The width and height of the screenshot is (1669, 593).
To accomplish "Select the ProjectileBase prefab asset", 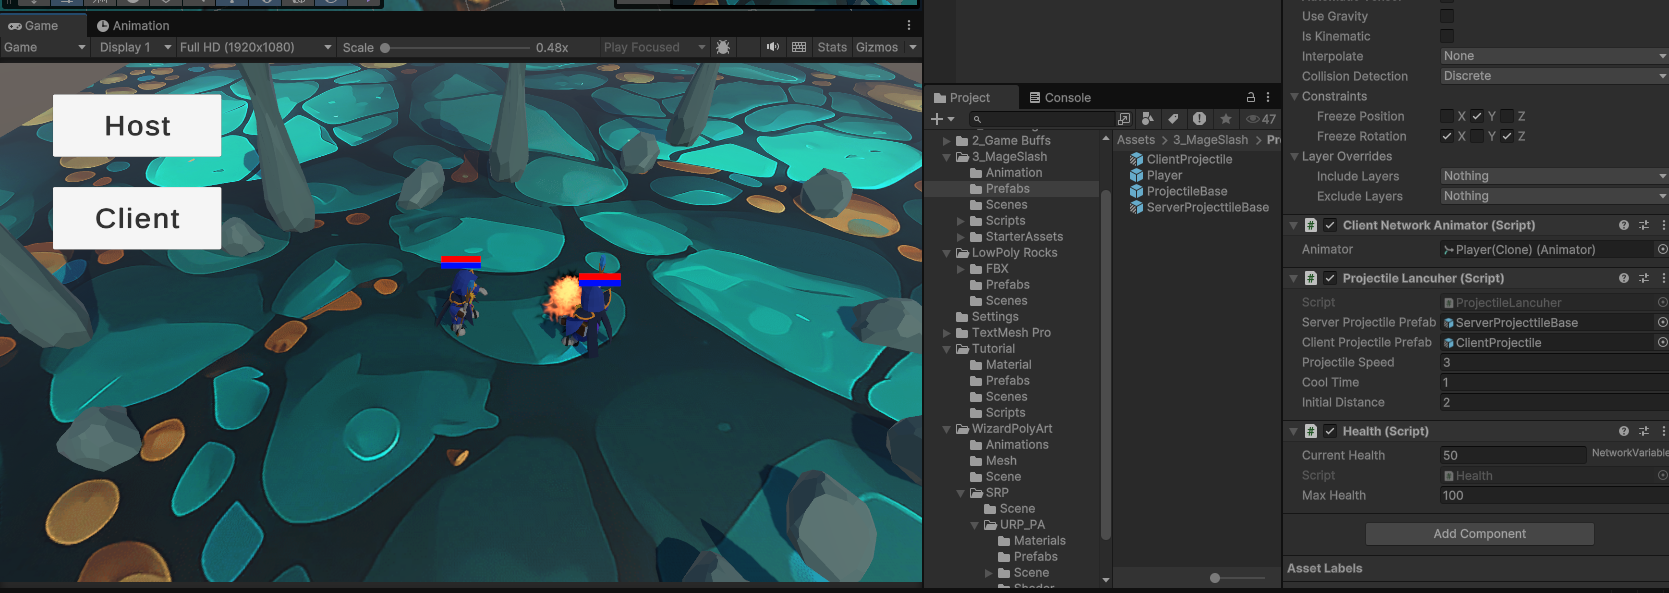I will 1186,191.
